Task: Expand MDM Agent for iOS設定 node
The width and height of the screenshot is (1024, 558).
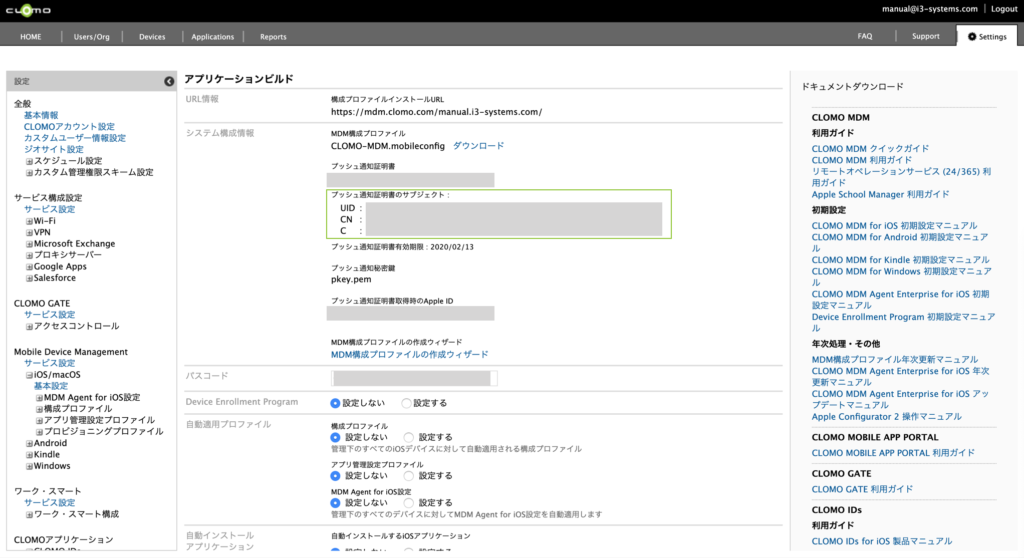Action: tap(39, 398)
